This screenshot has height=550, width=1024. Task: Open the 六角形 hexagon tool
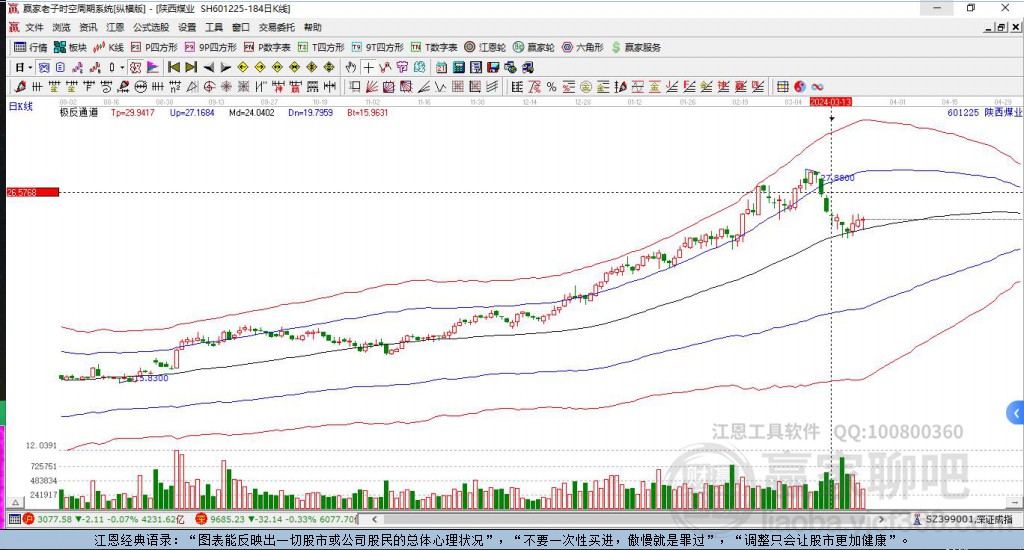click(x=583, y=47)
